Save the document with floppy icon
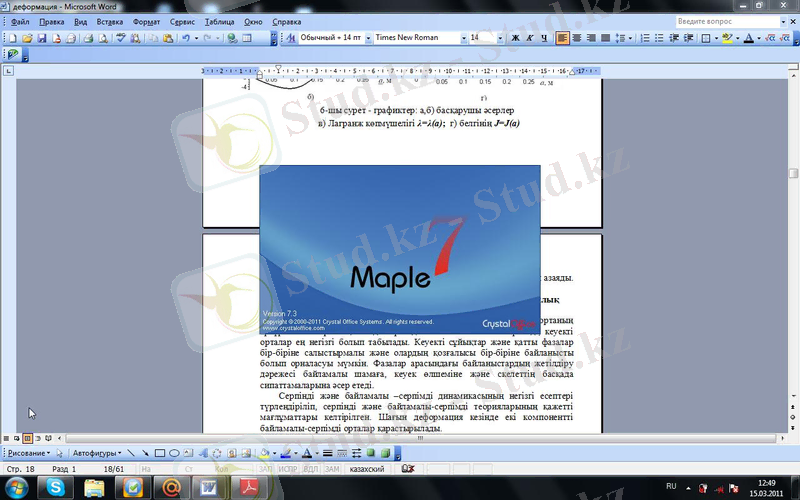 (42, 38)
